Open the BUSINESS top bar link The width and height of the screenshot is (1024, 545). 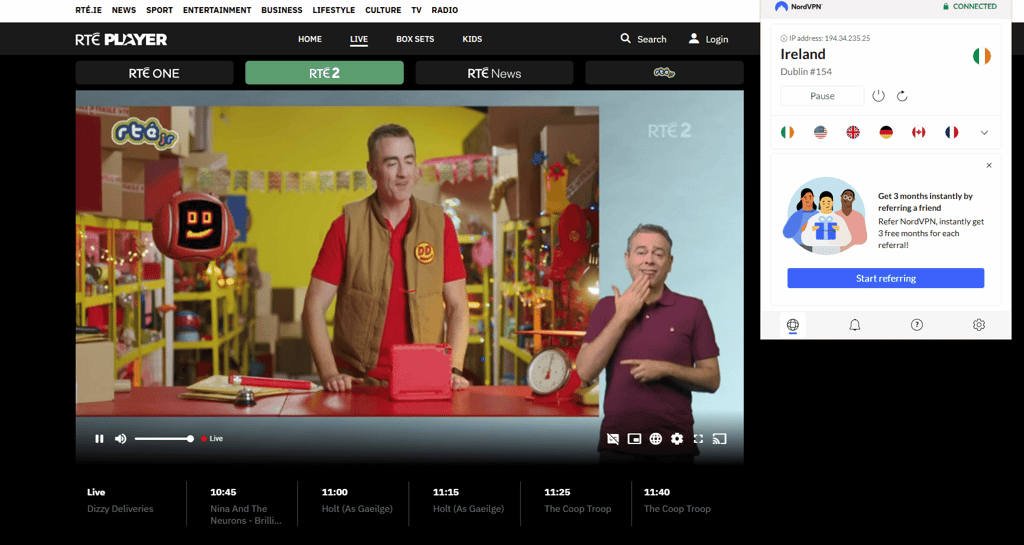281,10
